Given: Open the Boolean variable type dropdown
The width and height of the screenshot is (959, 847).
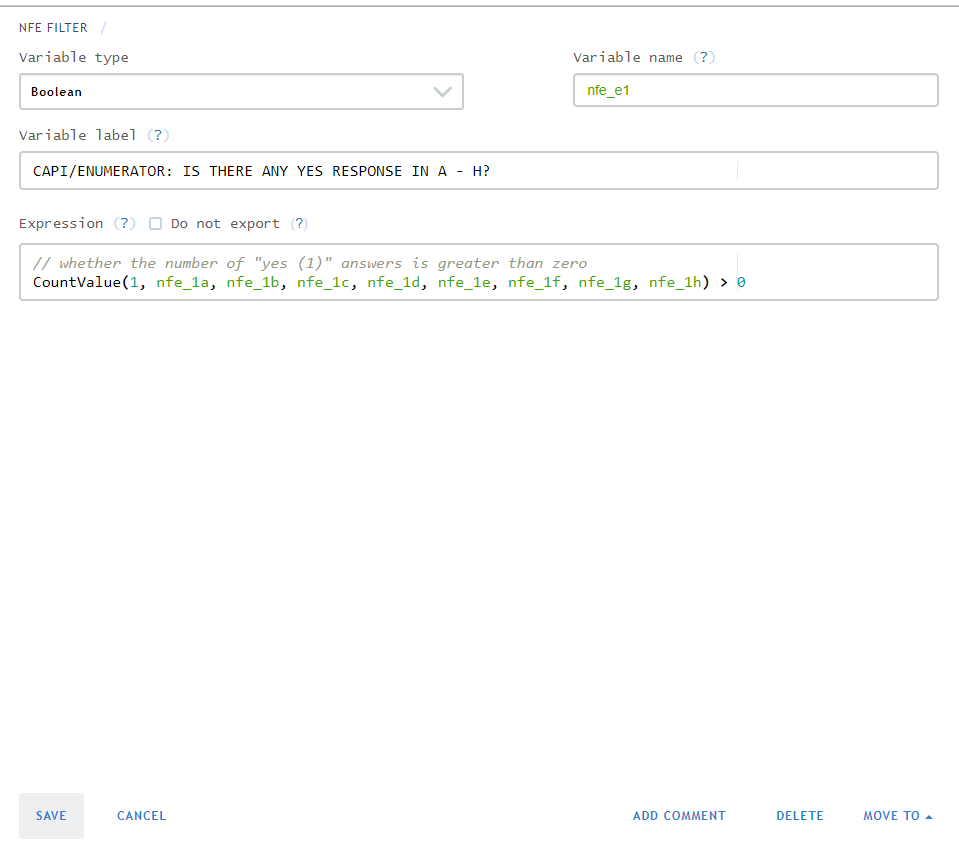Looking at the screenshot, I should 240,92.
